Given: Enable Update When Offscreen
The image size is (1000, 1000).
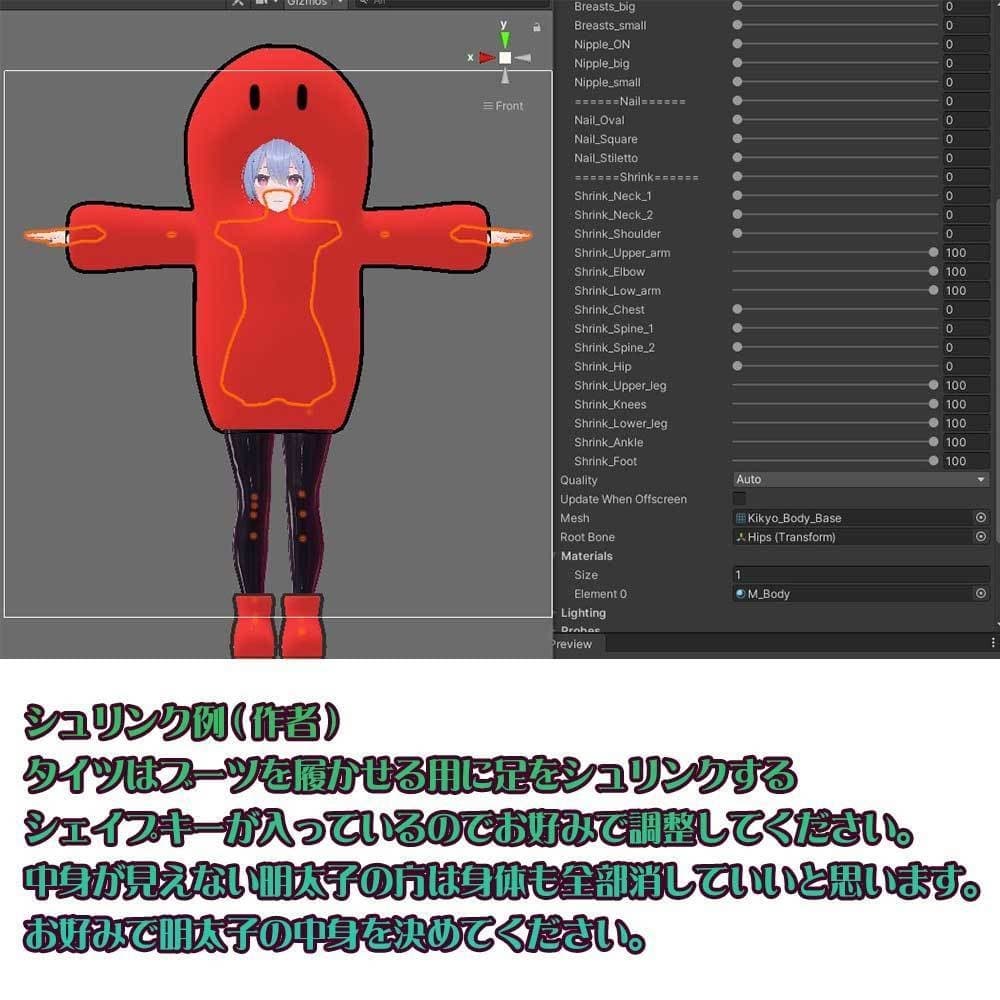Looking at the screenshot, I should [x=738, y=499].
